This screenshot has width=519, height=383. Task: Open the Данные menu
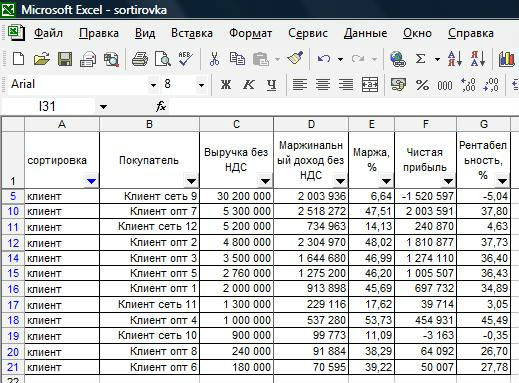(x=365, y=33)
